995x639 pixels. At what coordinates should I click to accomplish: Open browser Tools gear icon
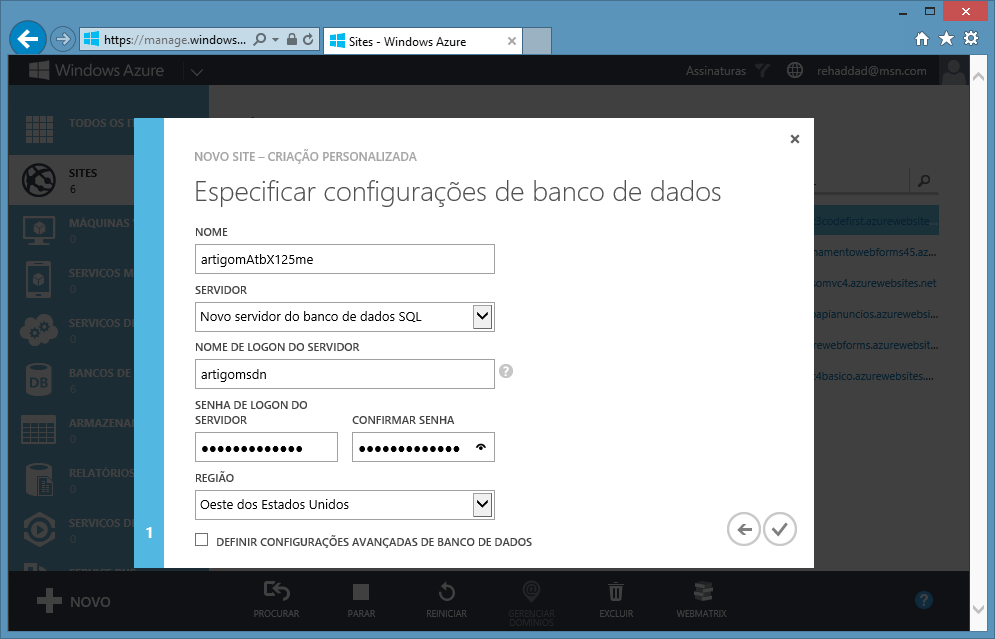click(x=971, y=39)
